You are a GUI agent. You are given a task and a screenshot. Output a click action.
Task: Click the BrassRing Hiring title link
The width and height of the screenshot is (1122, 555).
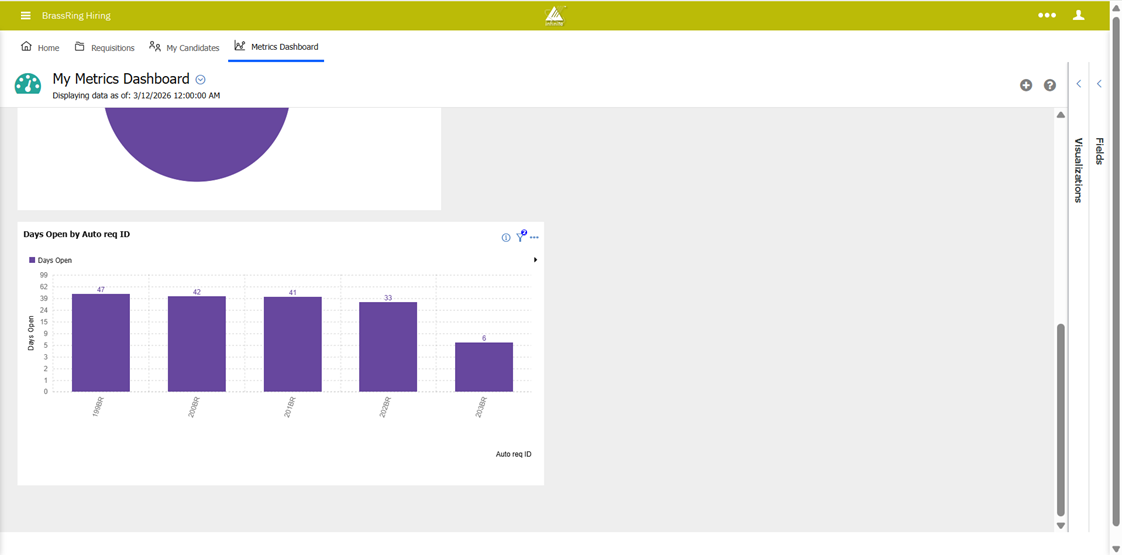pyautogui.click(x=76, y=16)
